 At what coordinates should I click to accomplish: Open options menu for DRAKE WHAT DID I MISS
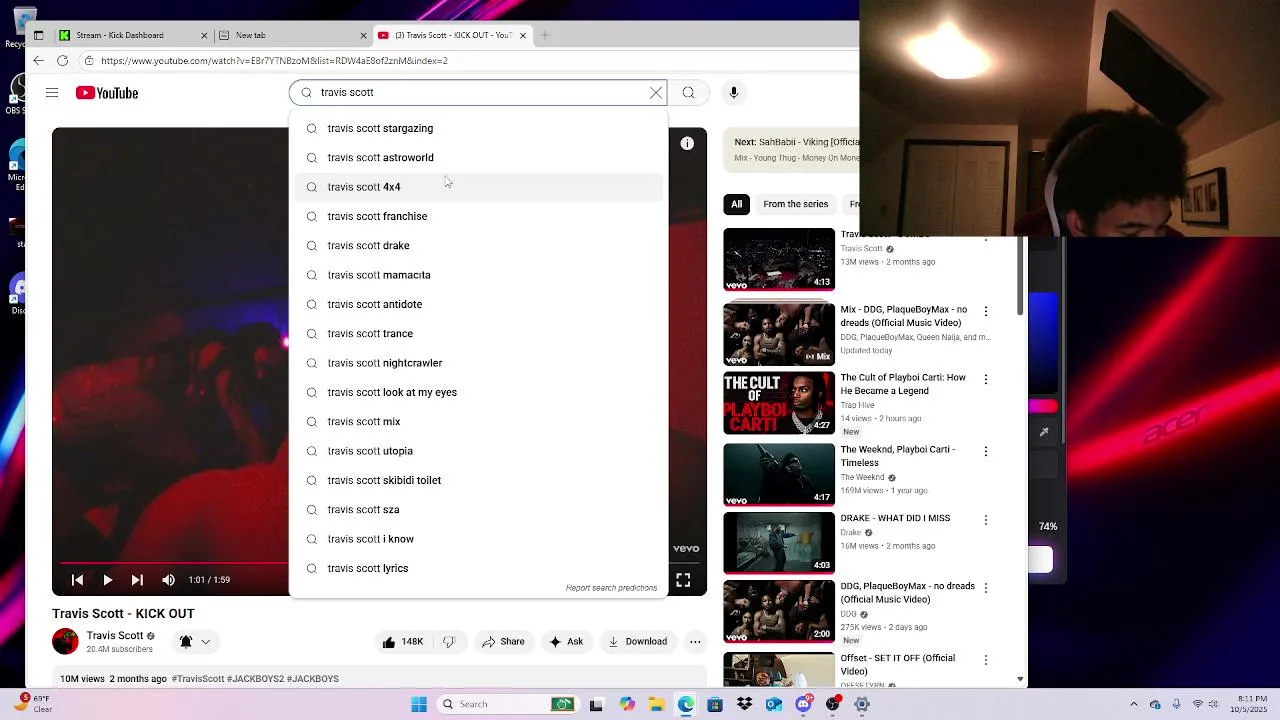click(985, 520)
